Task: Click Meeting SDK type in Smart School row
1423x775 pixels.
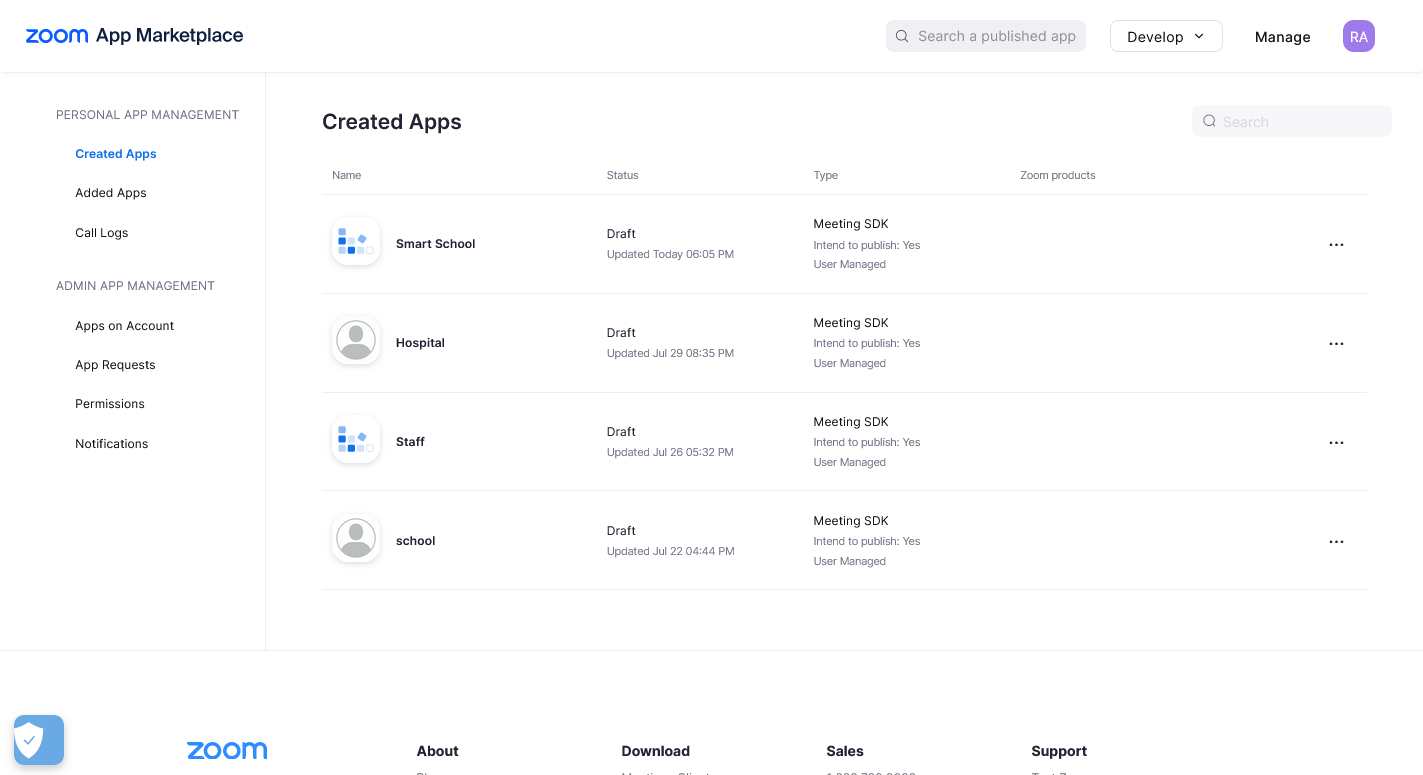Action: point(851,224)
